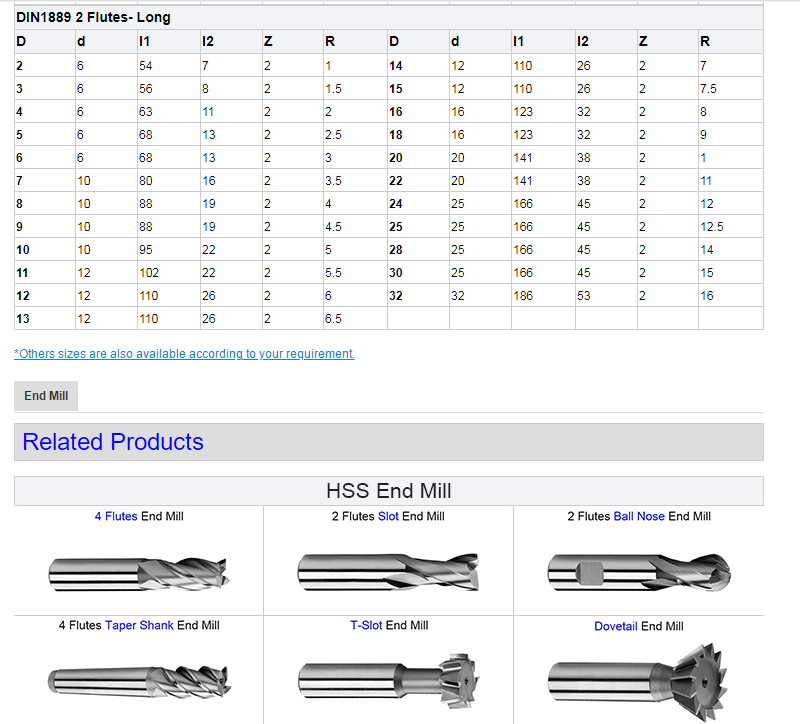The image size is (800, 724).
Task: Click the I1 value 186 cell
Action: click(x=543, y=295)
